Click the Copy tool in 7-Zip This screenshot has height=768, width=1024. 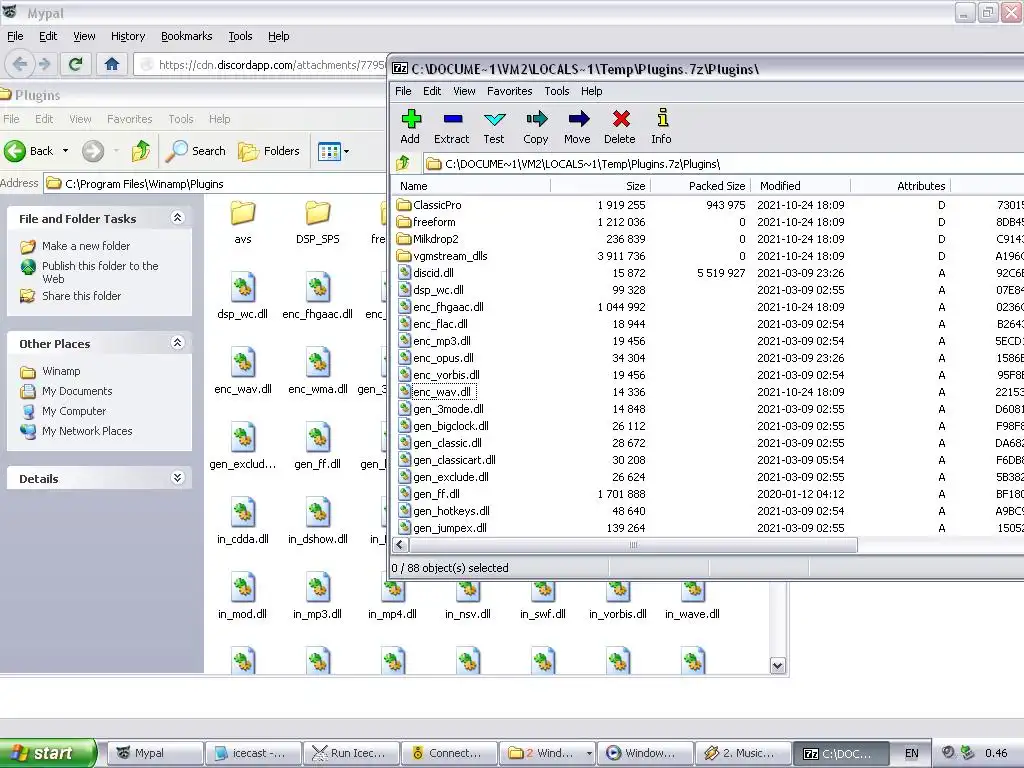tap(536, 127)
